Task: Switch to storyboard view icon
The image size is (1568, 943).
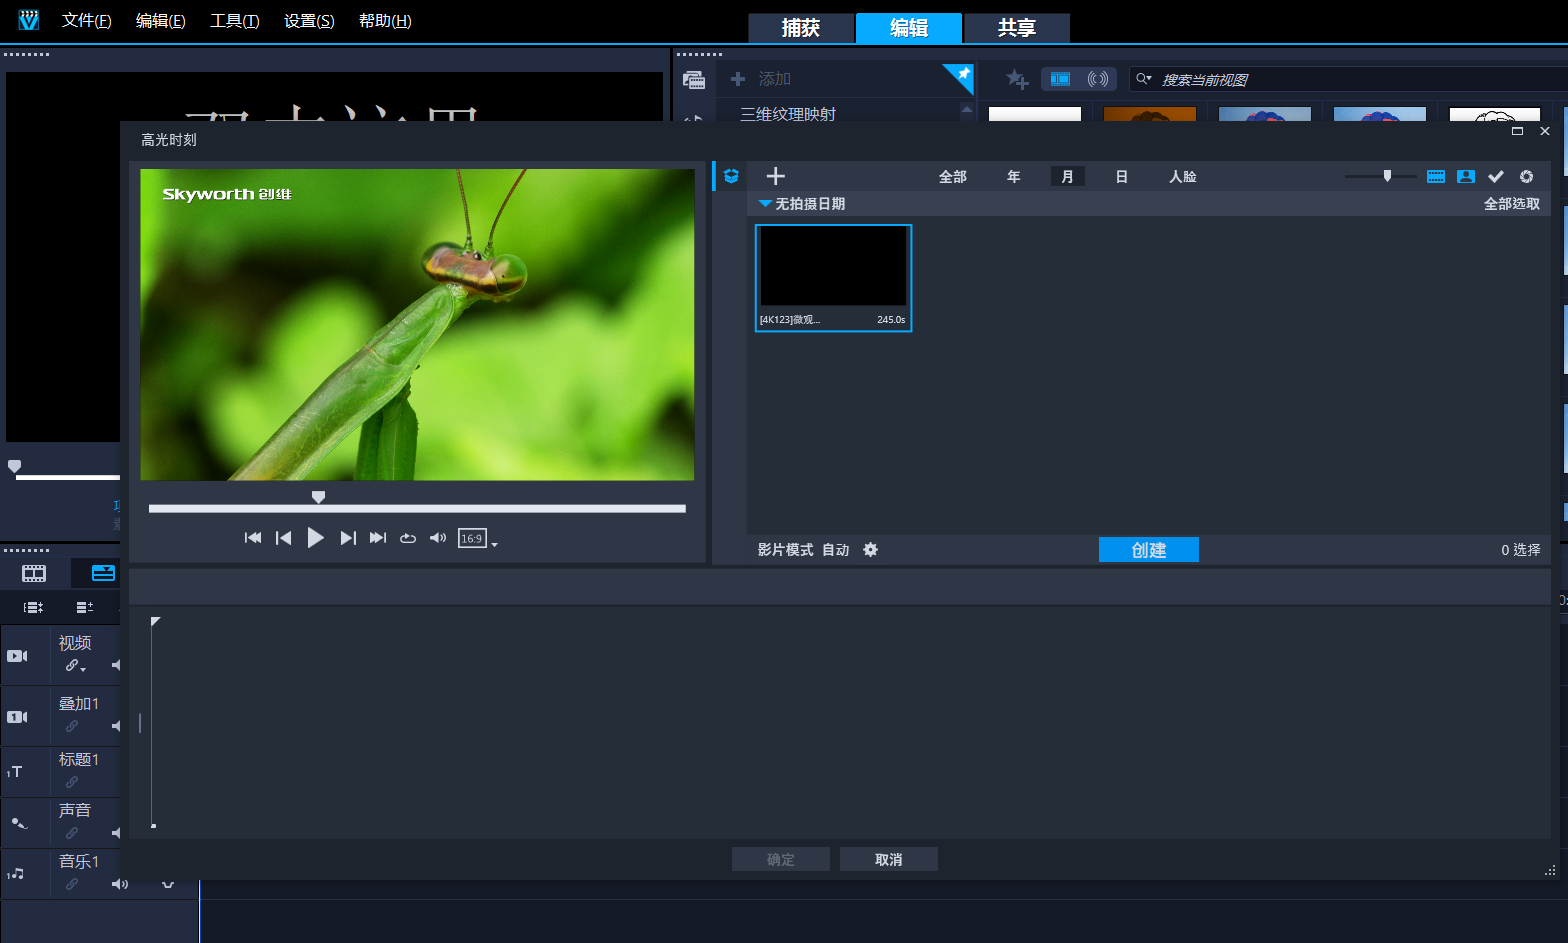Action: coord(34,573)
